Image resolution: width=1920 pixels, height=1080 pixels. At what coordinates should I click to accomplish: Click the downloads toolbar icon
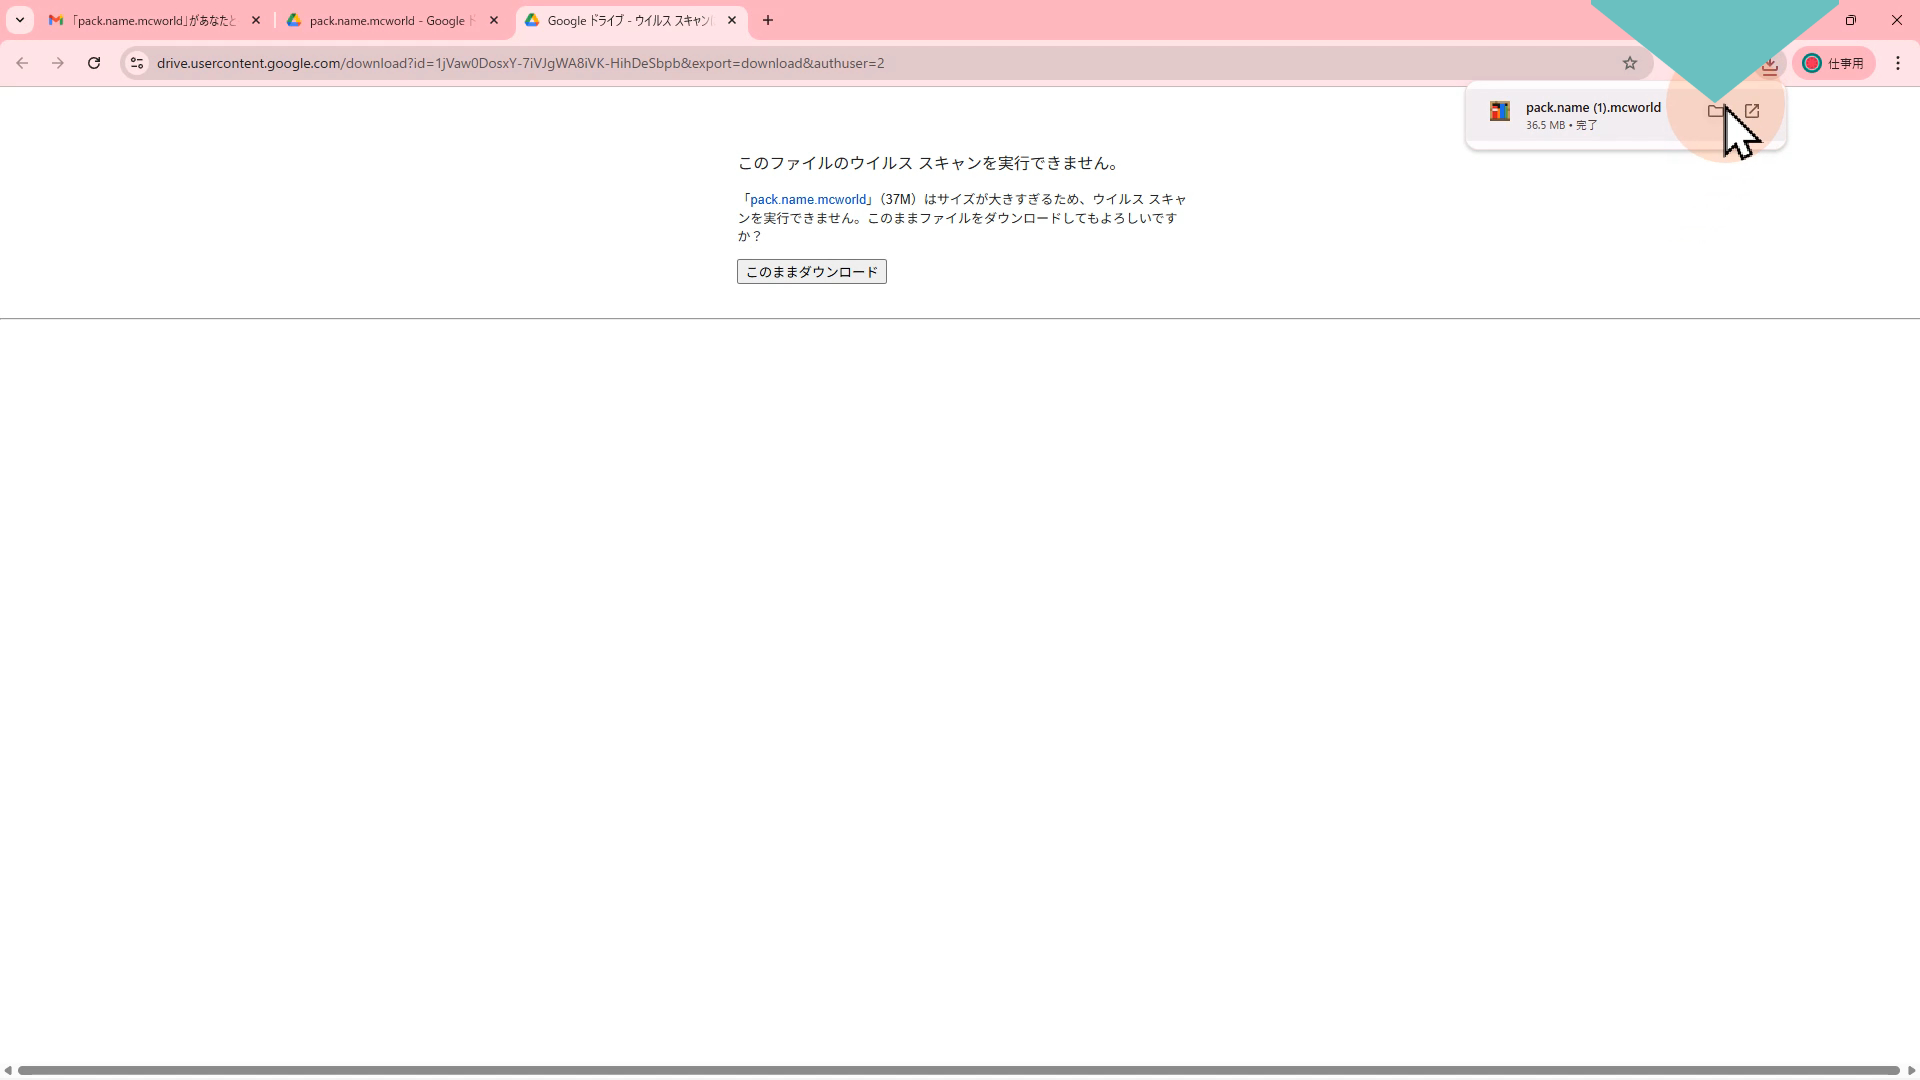pos(1769,64)
